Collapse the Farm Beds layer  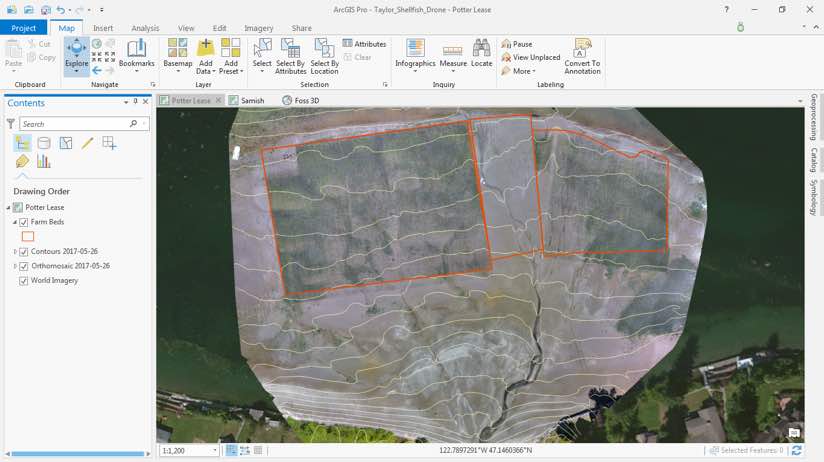tap(15, 222)
